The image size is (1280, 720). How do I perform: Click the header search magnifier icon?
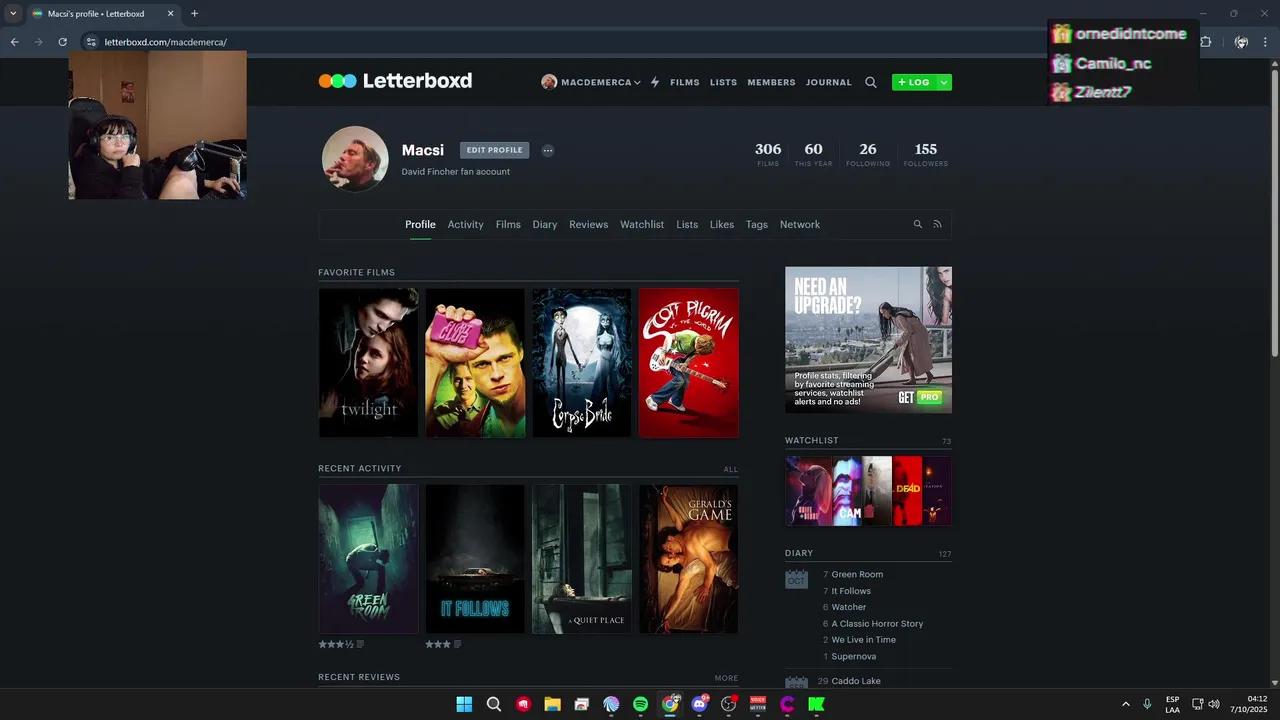coord(871,82)
